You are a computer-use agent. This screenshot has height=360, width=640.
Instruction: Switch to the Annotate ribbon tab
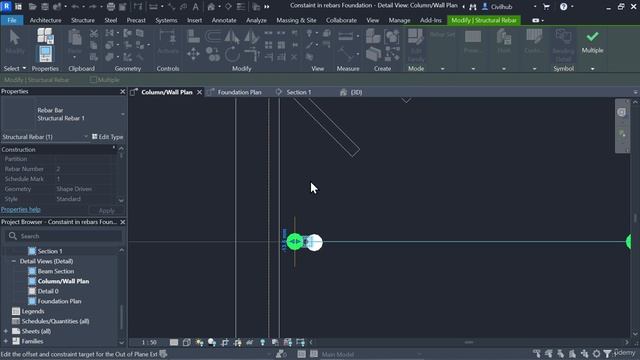point(224,20)
